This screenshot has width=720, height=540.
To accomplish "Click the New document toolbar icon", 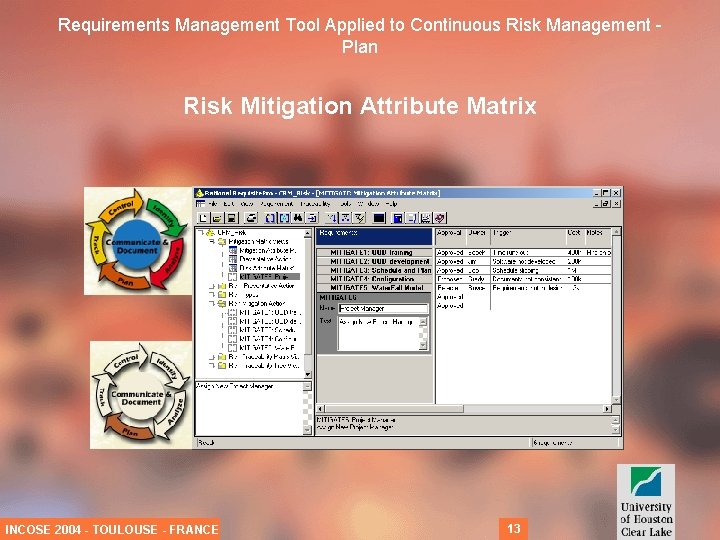I will tap(203, 218).
